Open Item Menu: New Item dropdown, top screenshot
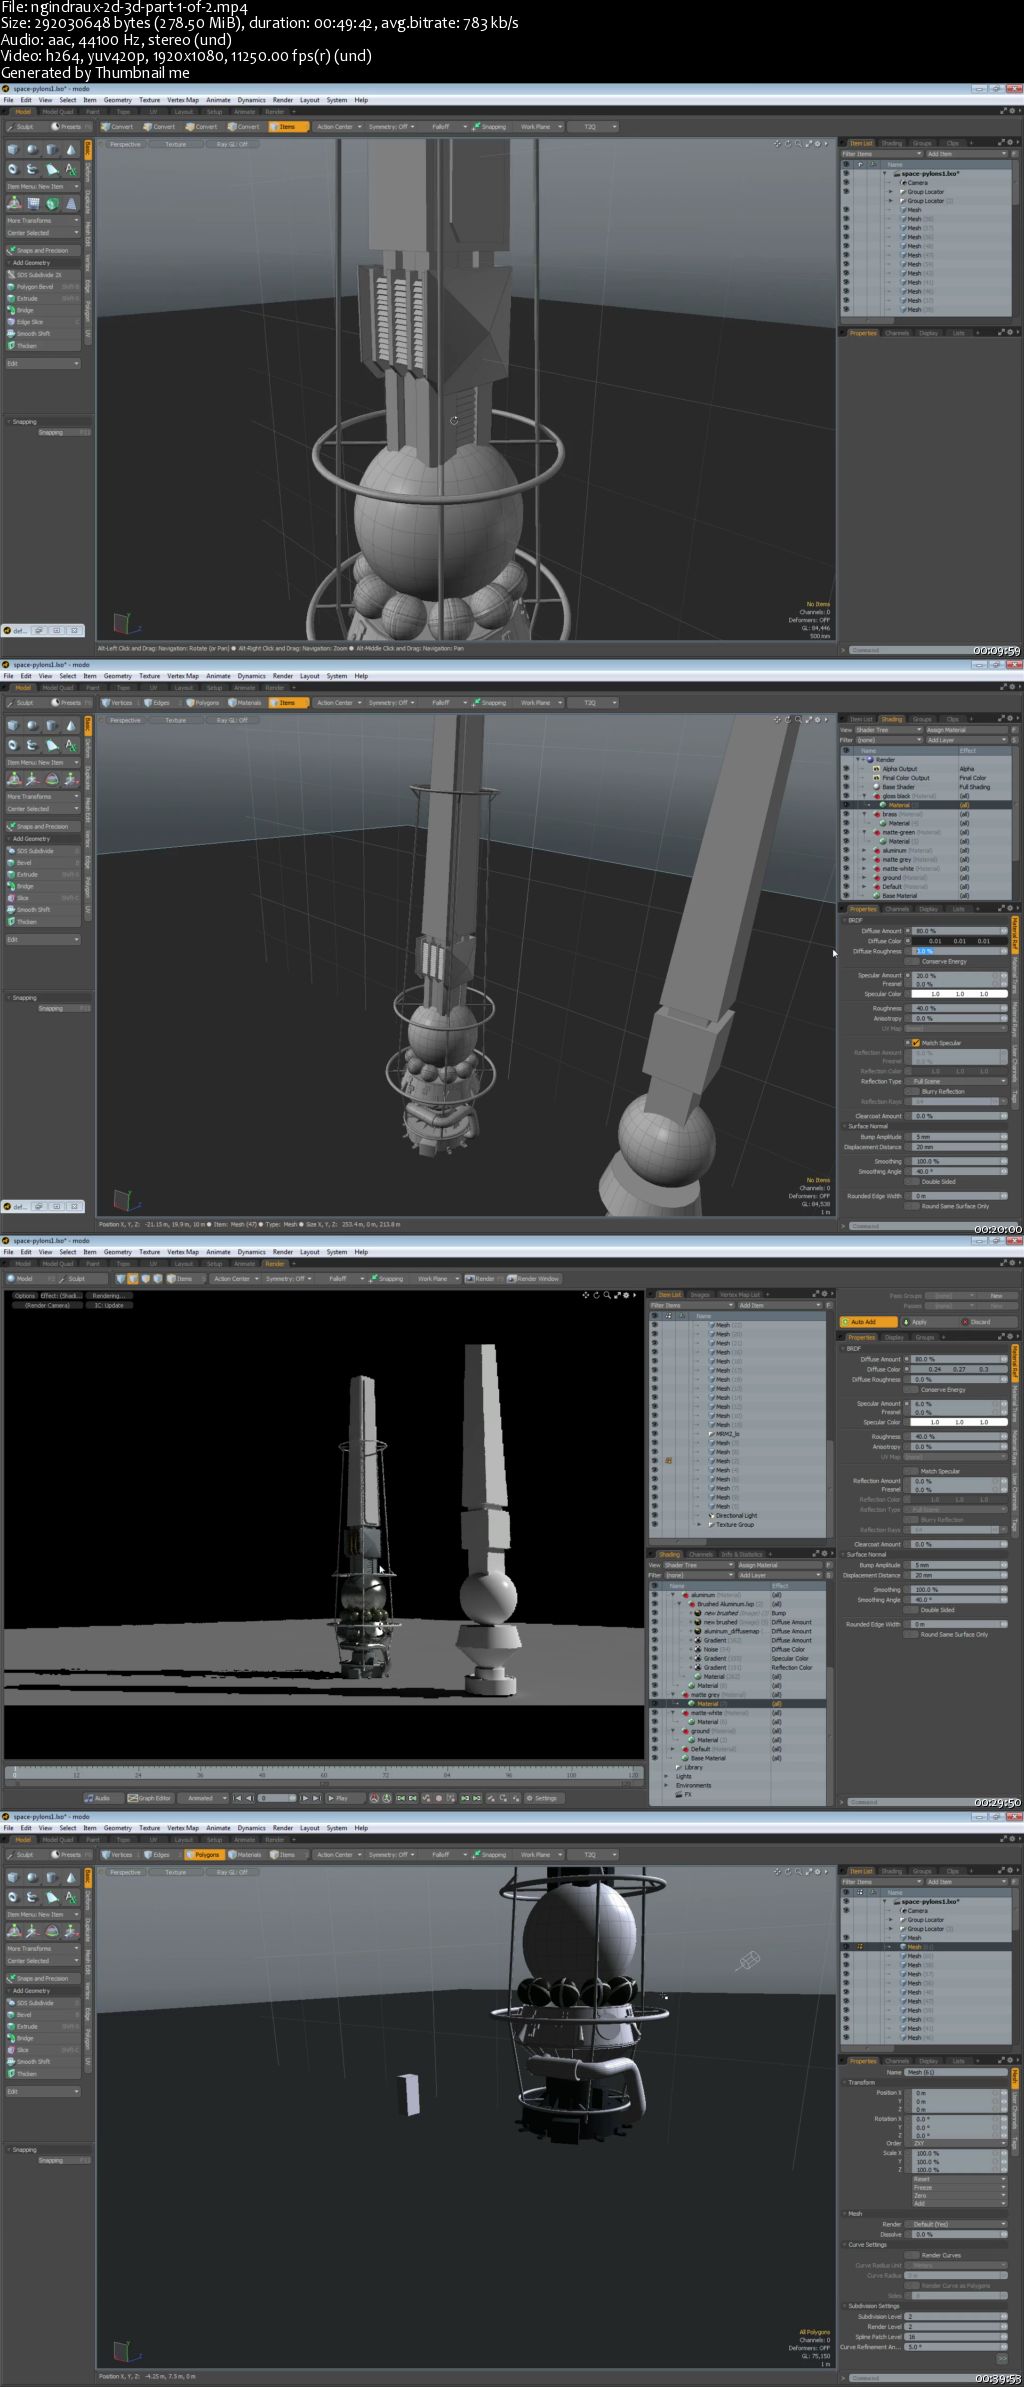Viewport: 1024px width, 2387px height. [42, 187]
